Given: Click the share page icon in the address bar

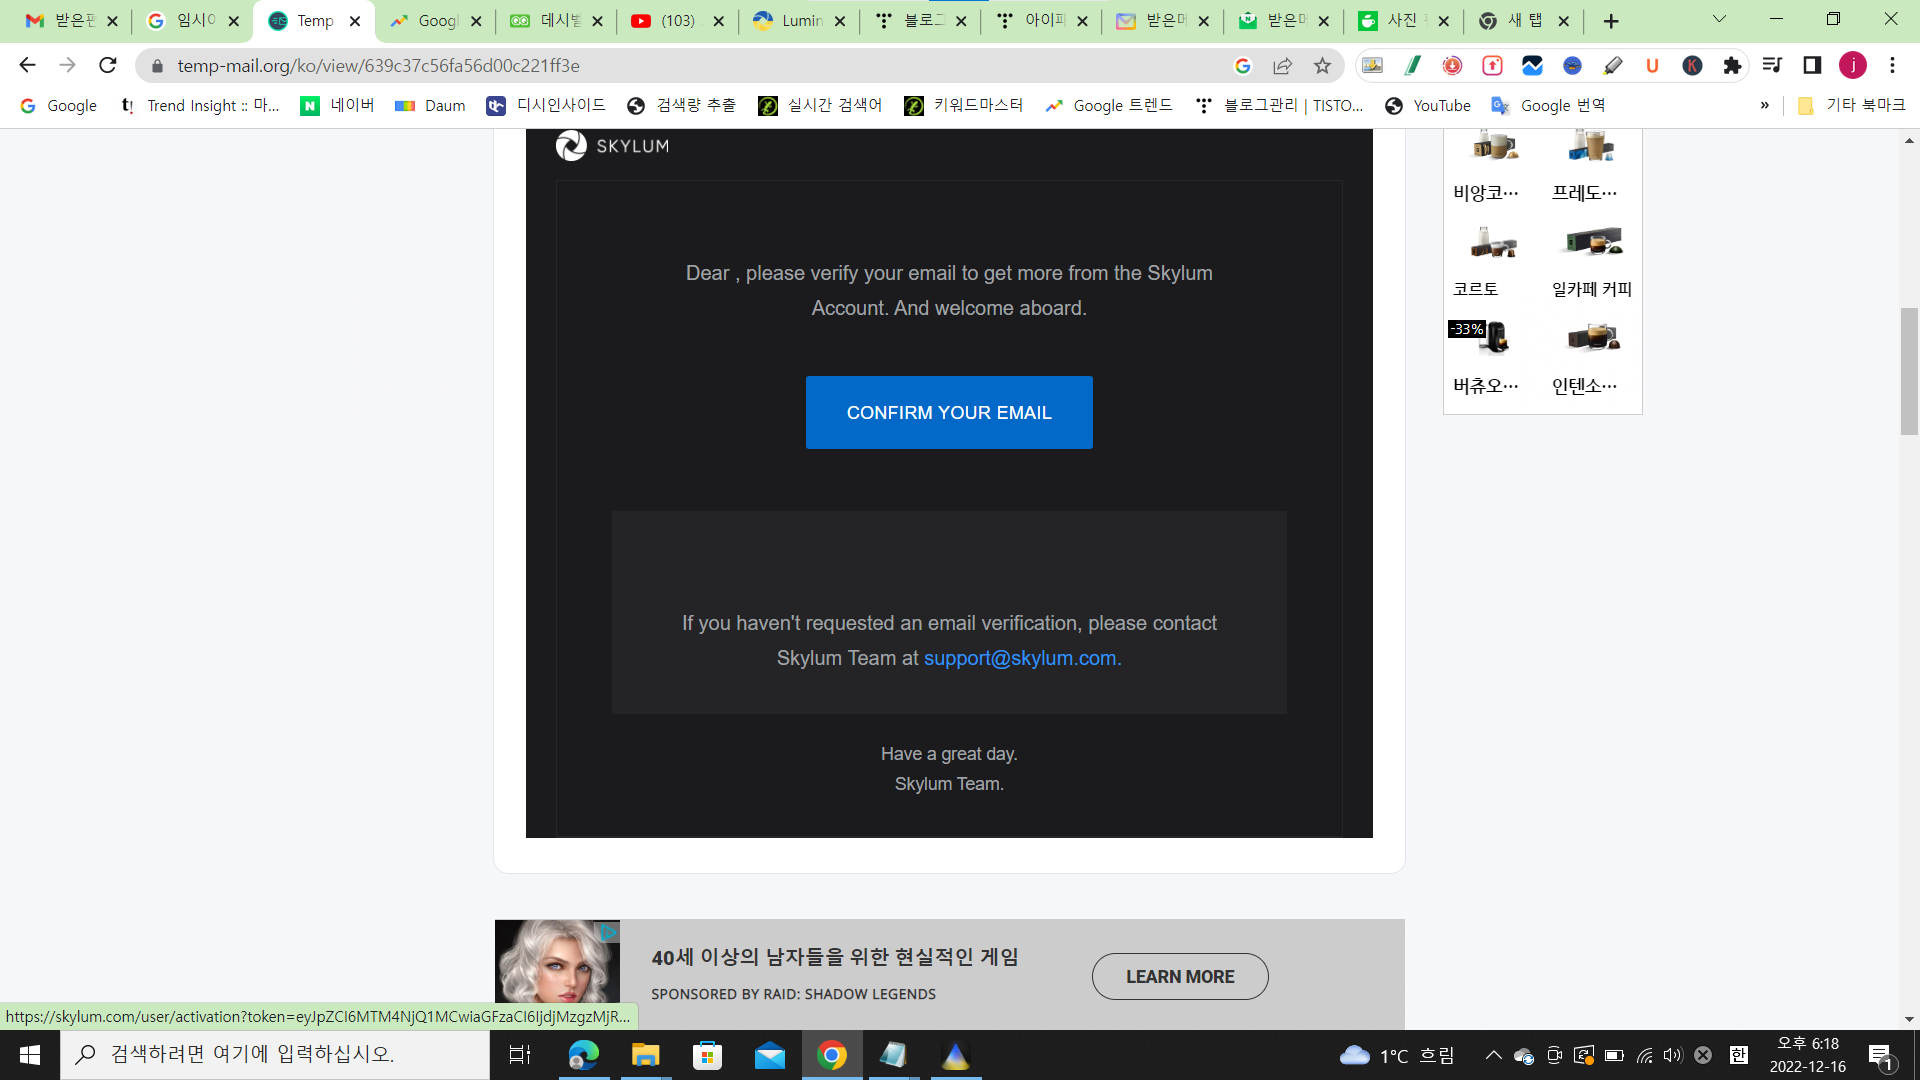Looking at the screenshot, I should coord(1282,65).
